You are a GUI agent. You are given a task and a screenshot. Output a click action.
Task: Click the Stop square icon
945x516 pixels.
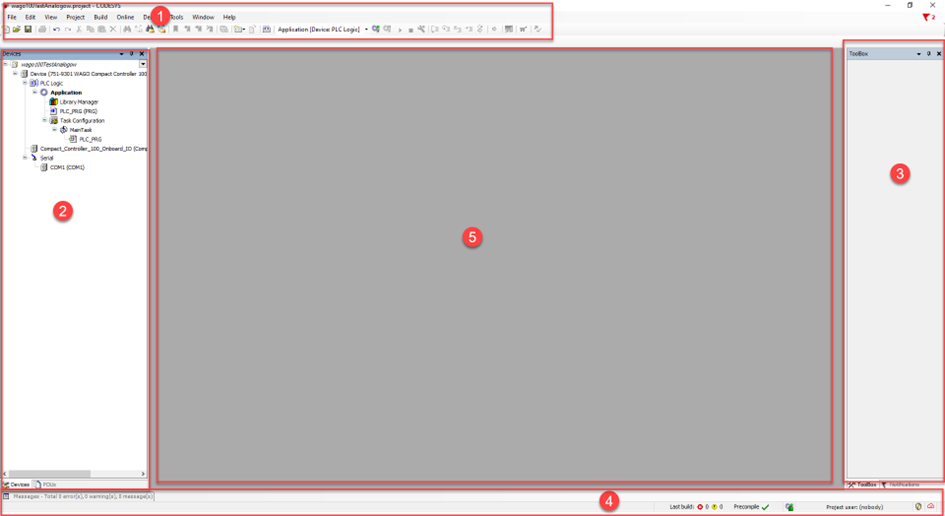pos(410,30)
